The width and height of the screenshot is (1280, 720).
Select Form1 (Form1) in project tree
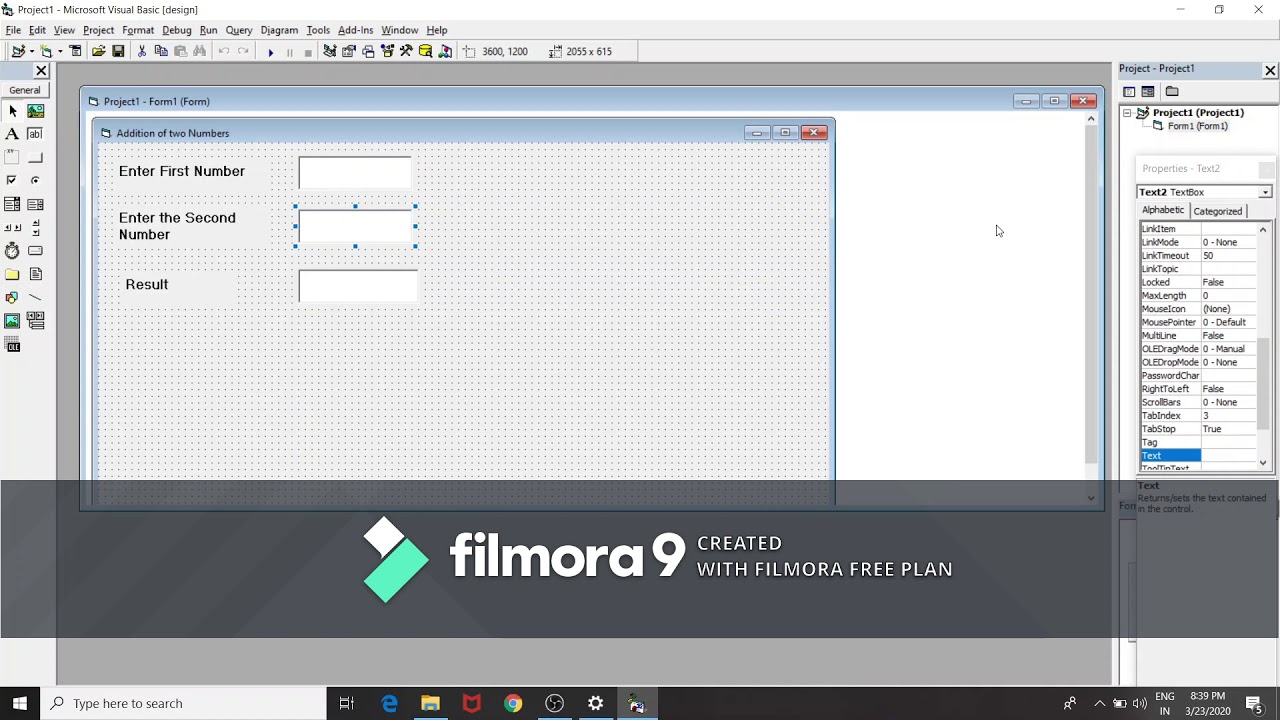point(1197,126)
